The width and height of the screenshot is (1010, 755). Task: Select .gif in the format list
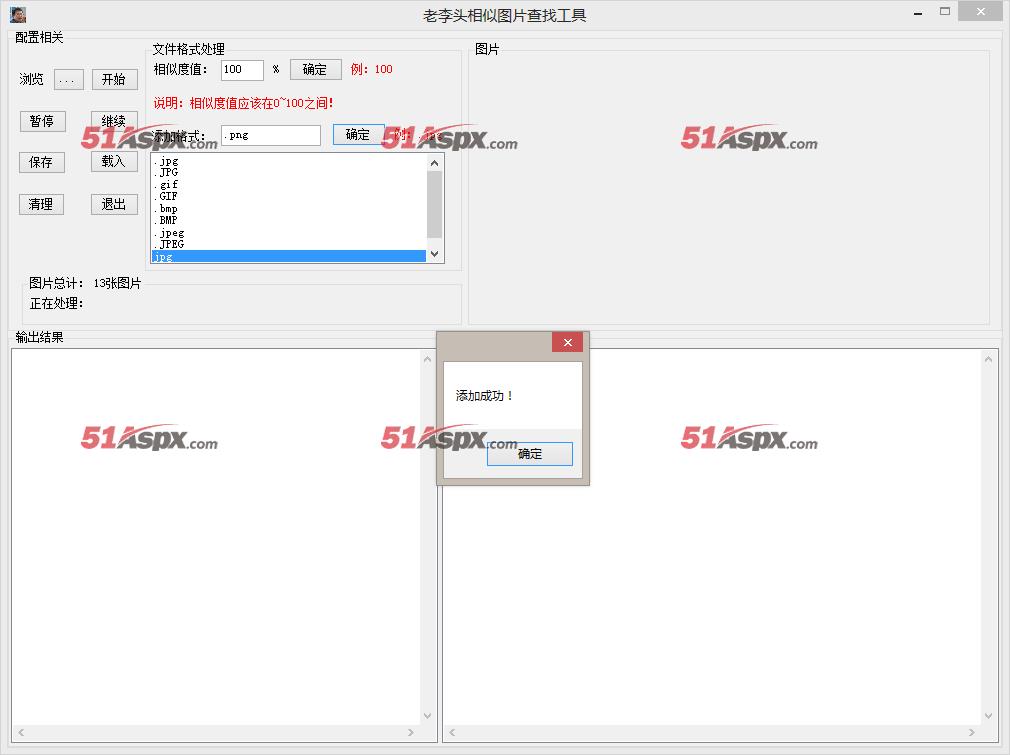169,185
